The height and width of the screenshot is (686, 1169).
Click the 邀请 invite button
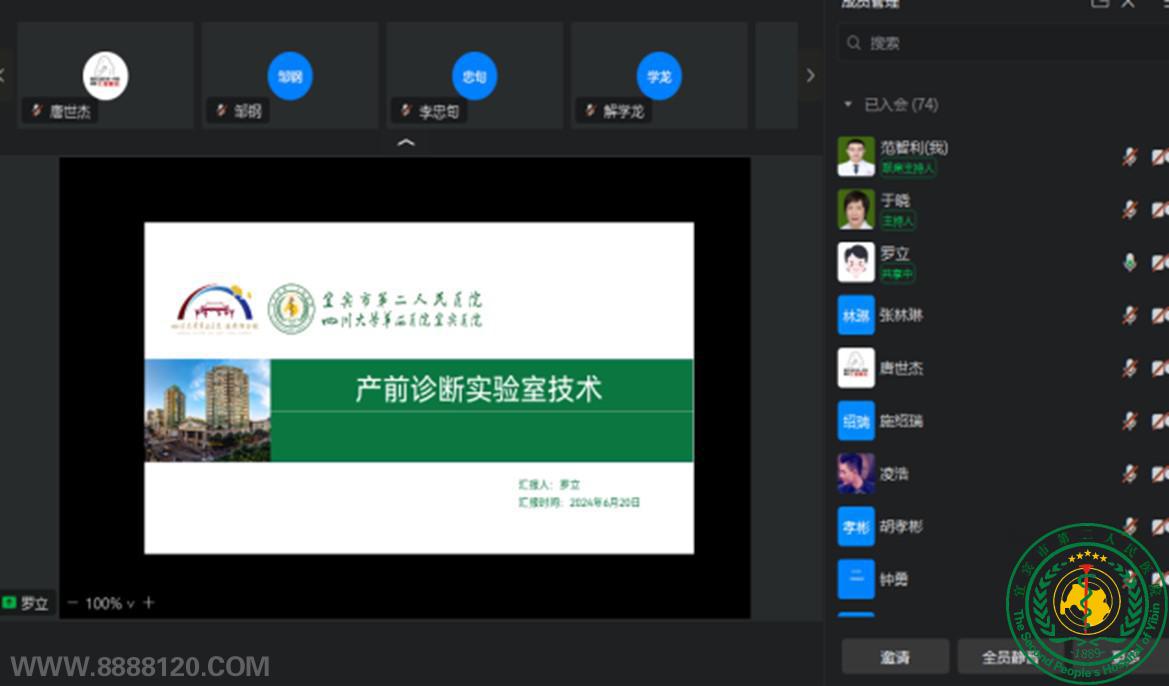point(895,657)
